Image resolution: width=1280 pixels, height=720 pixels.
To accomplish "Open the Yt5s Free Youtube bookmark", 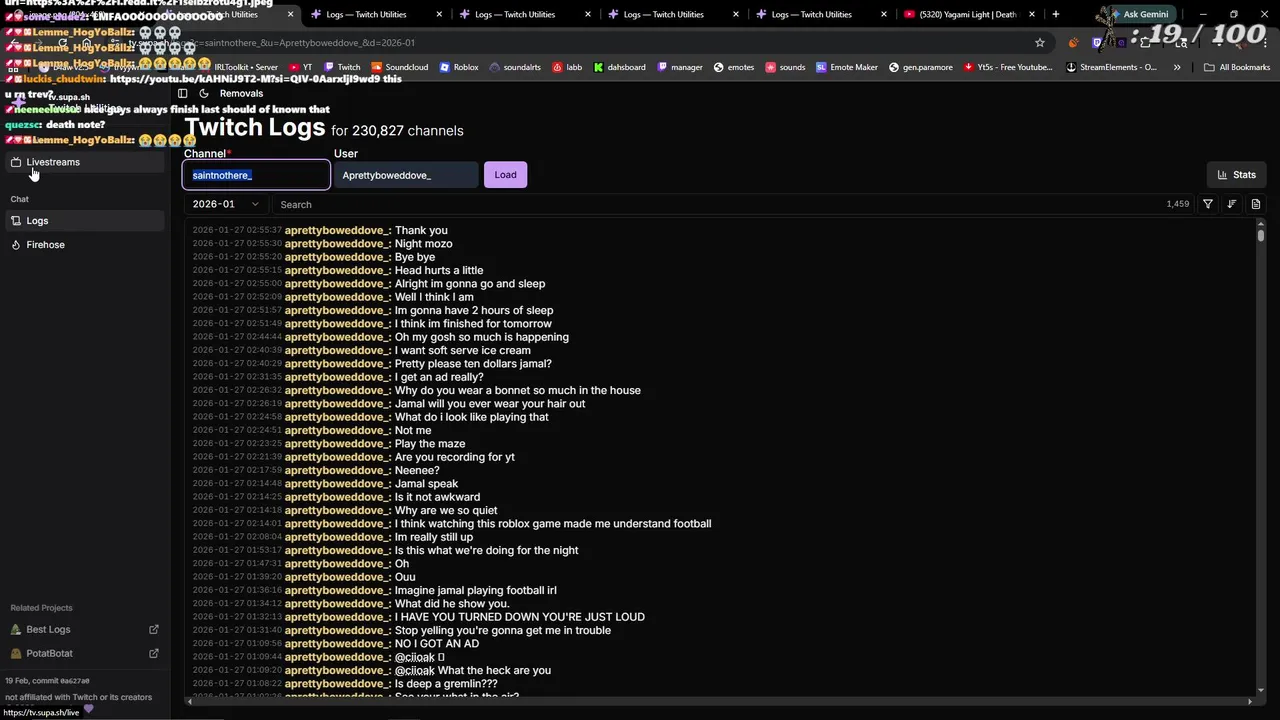I will [x=1008, y=67].
